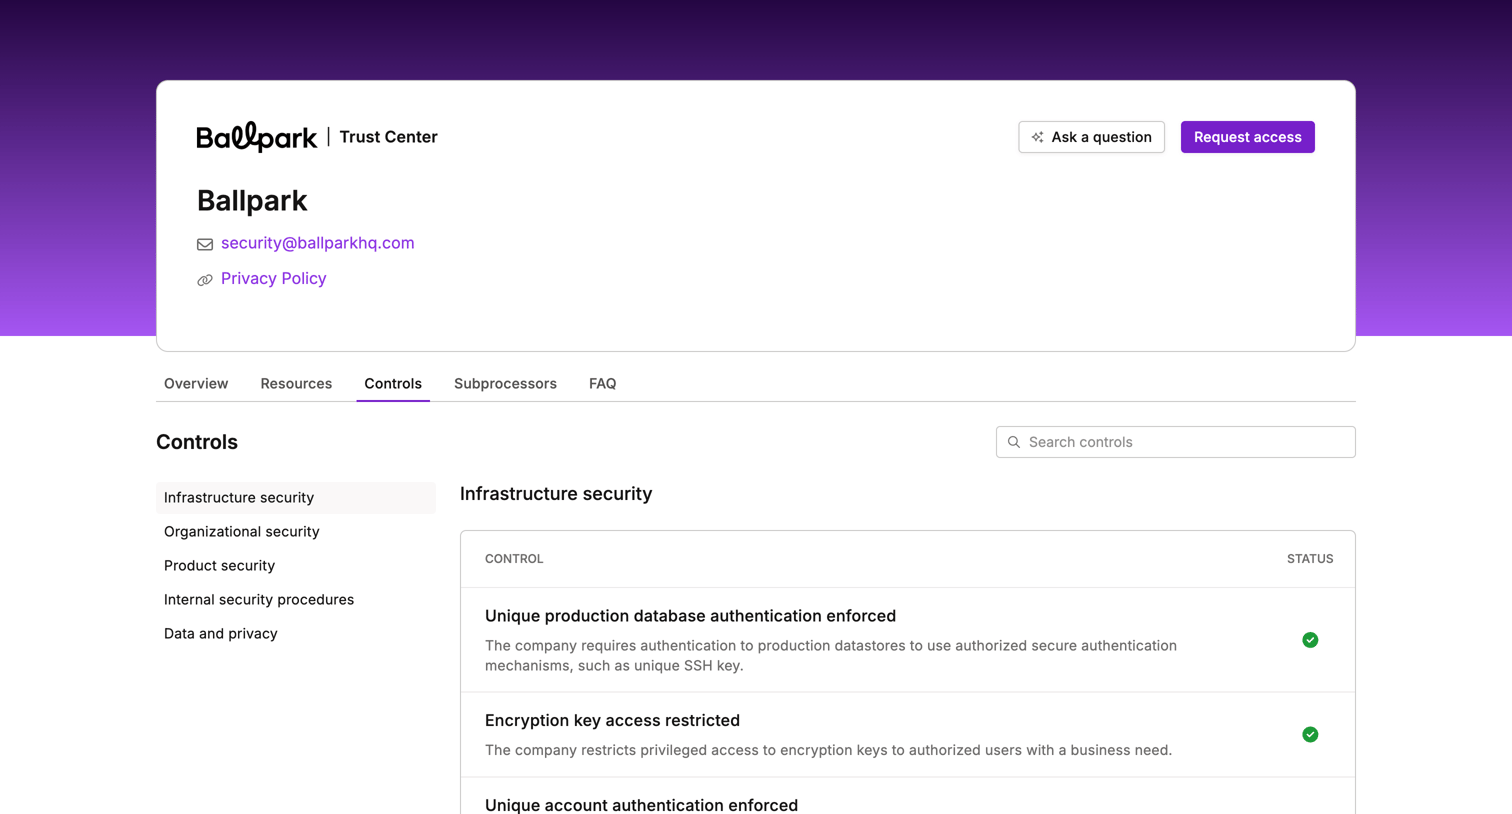The width and height of the screenshot is (1512, 814).
Task: Click the envelope icon beside the security email
Action: click(205, 244)
